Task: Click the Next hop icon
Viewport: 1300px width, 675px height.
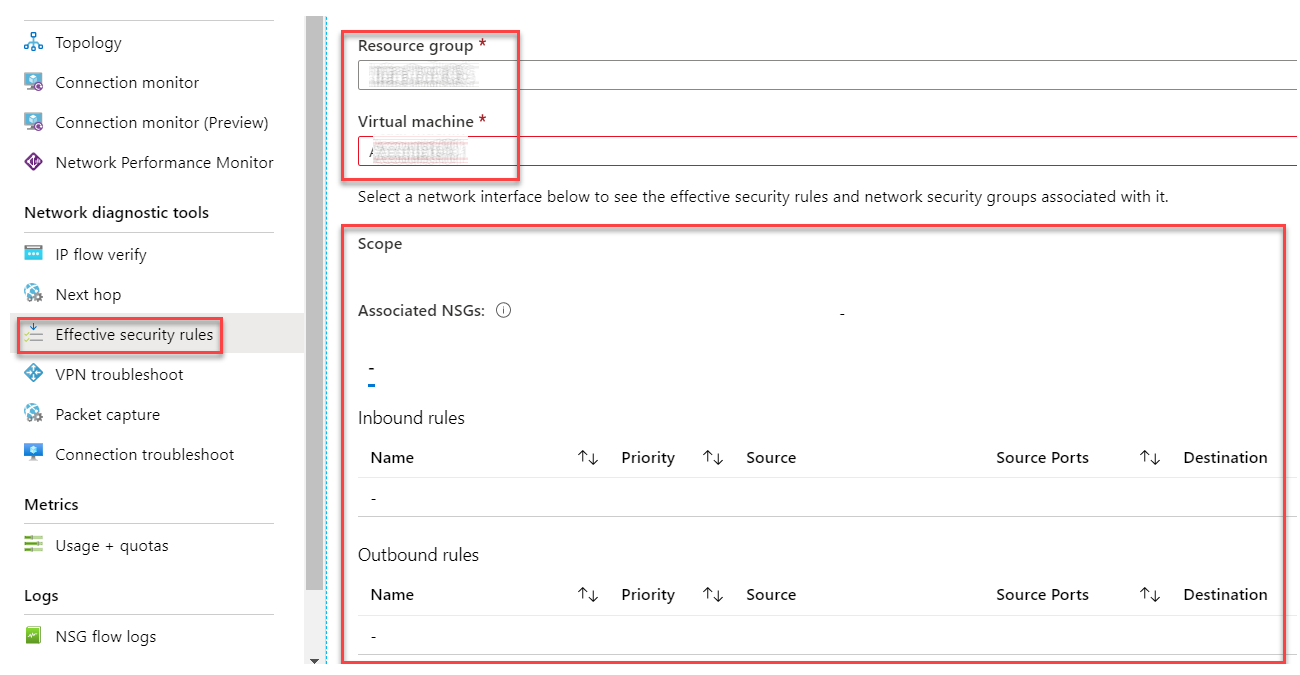Action: coord(34,294)
